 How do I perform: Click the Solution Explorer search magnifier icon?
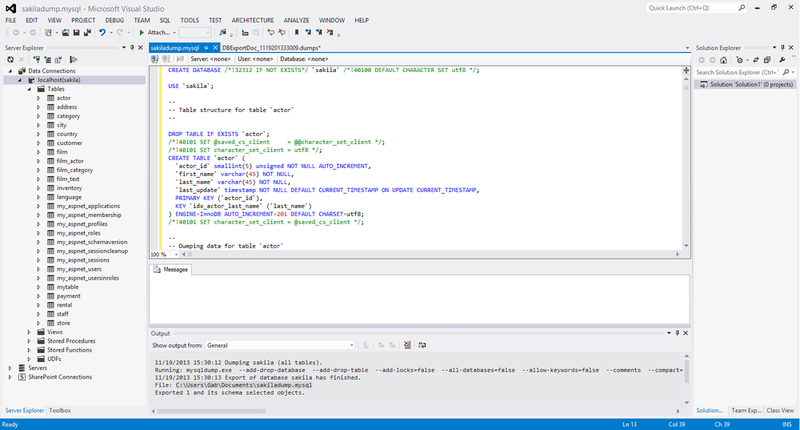click(x=786, y=72)
